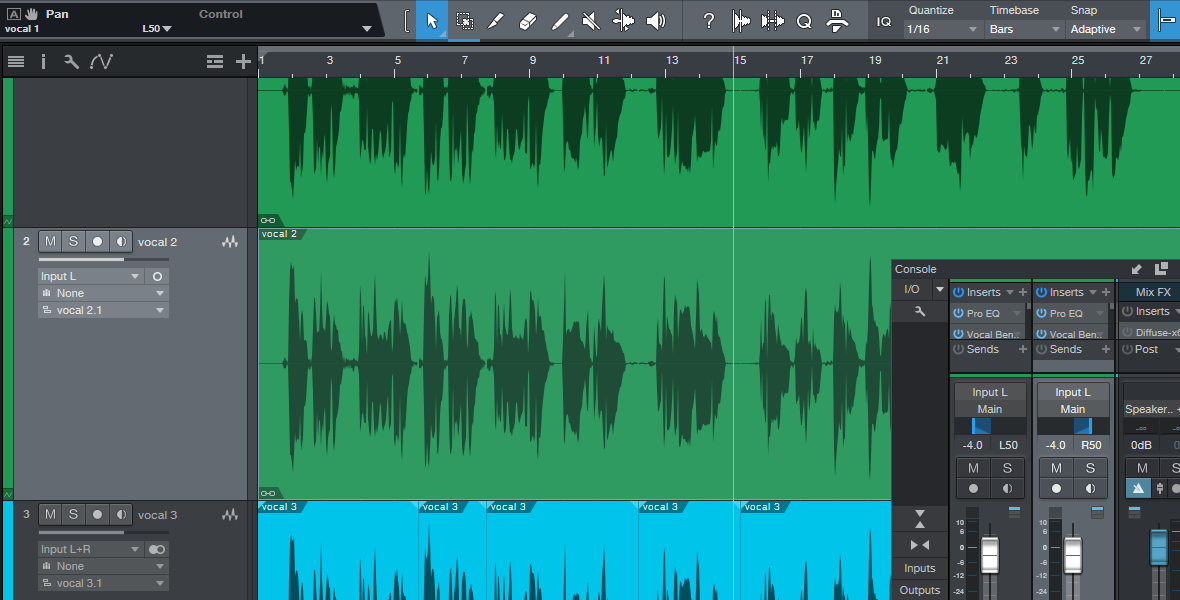This screenshot has height=600, width=1180.
Task: Toggle monitoring on vocal 2 track
Action: [x=121, y=242]
